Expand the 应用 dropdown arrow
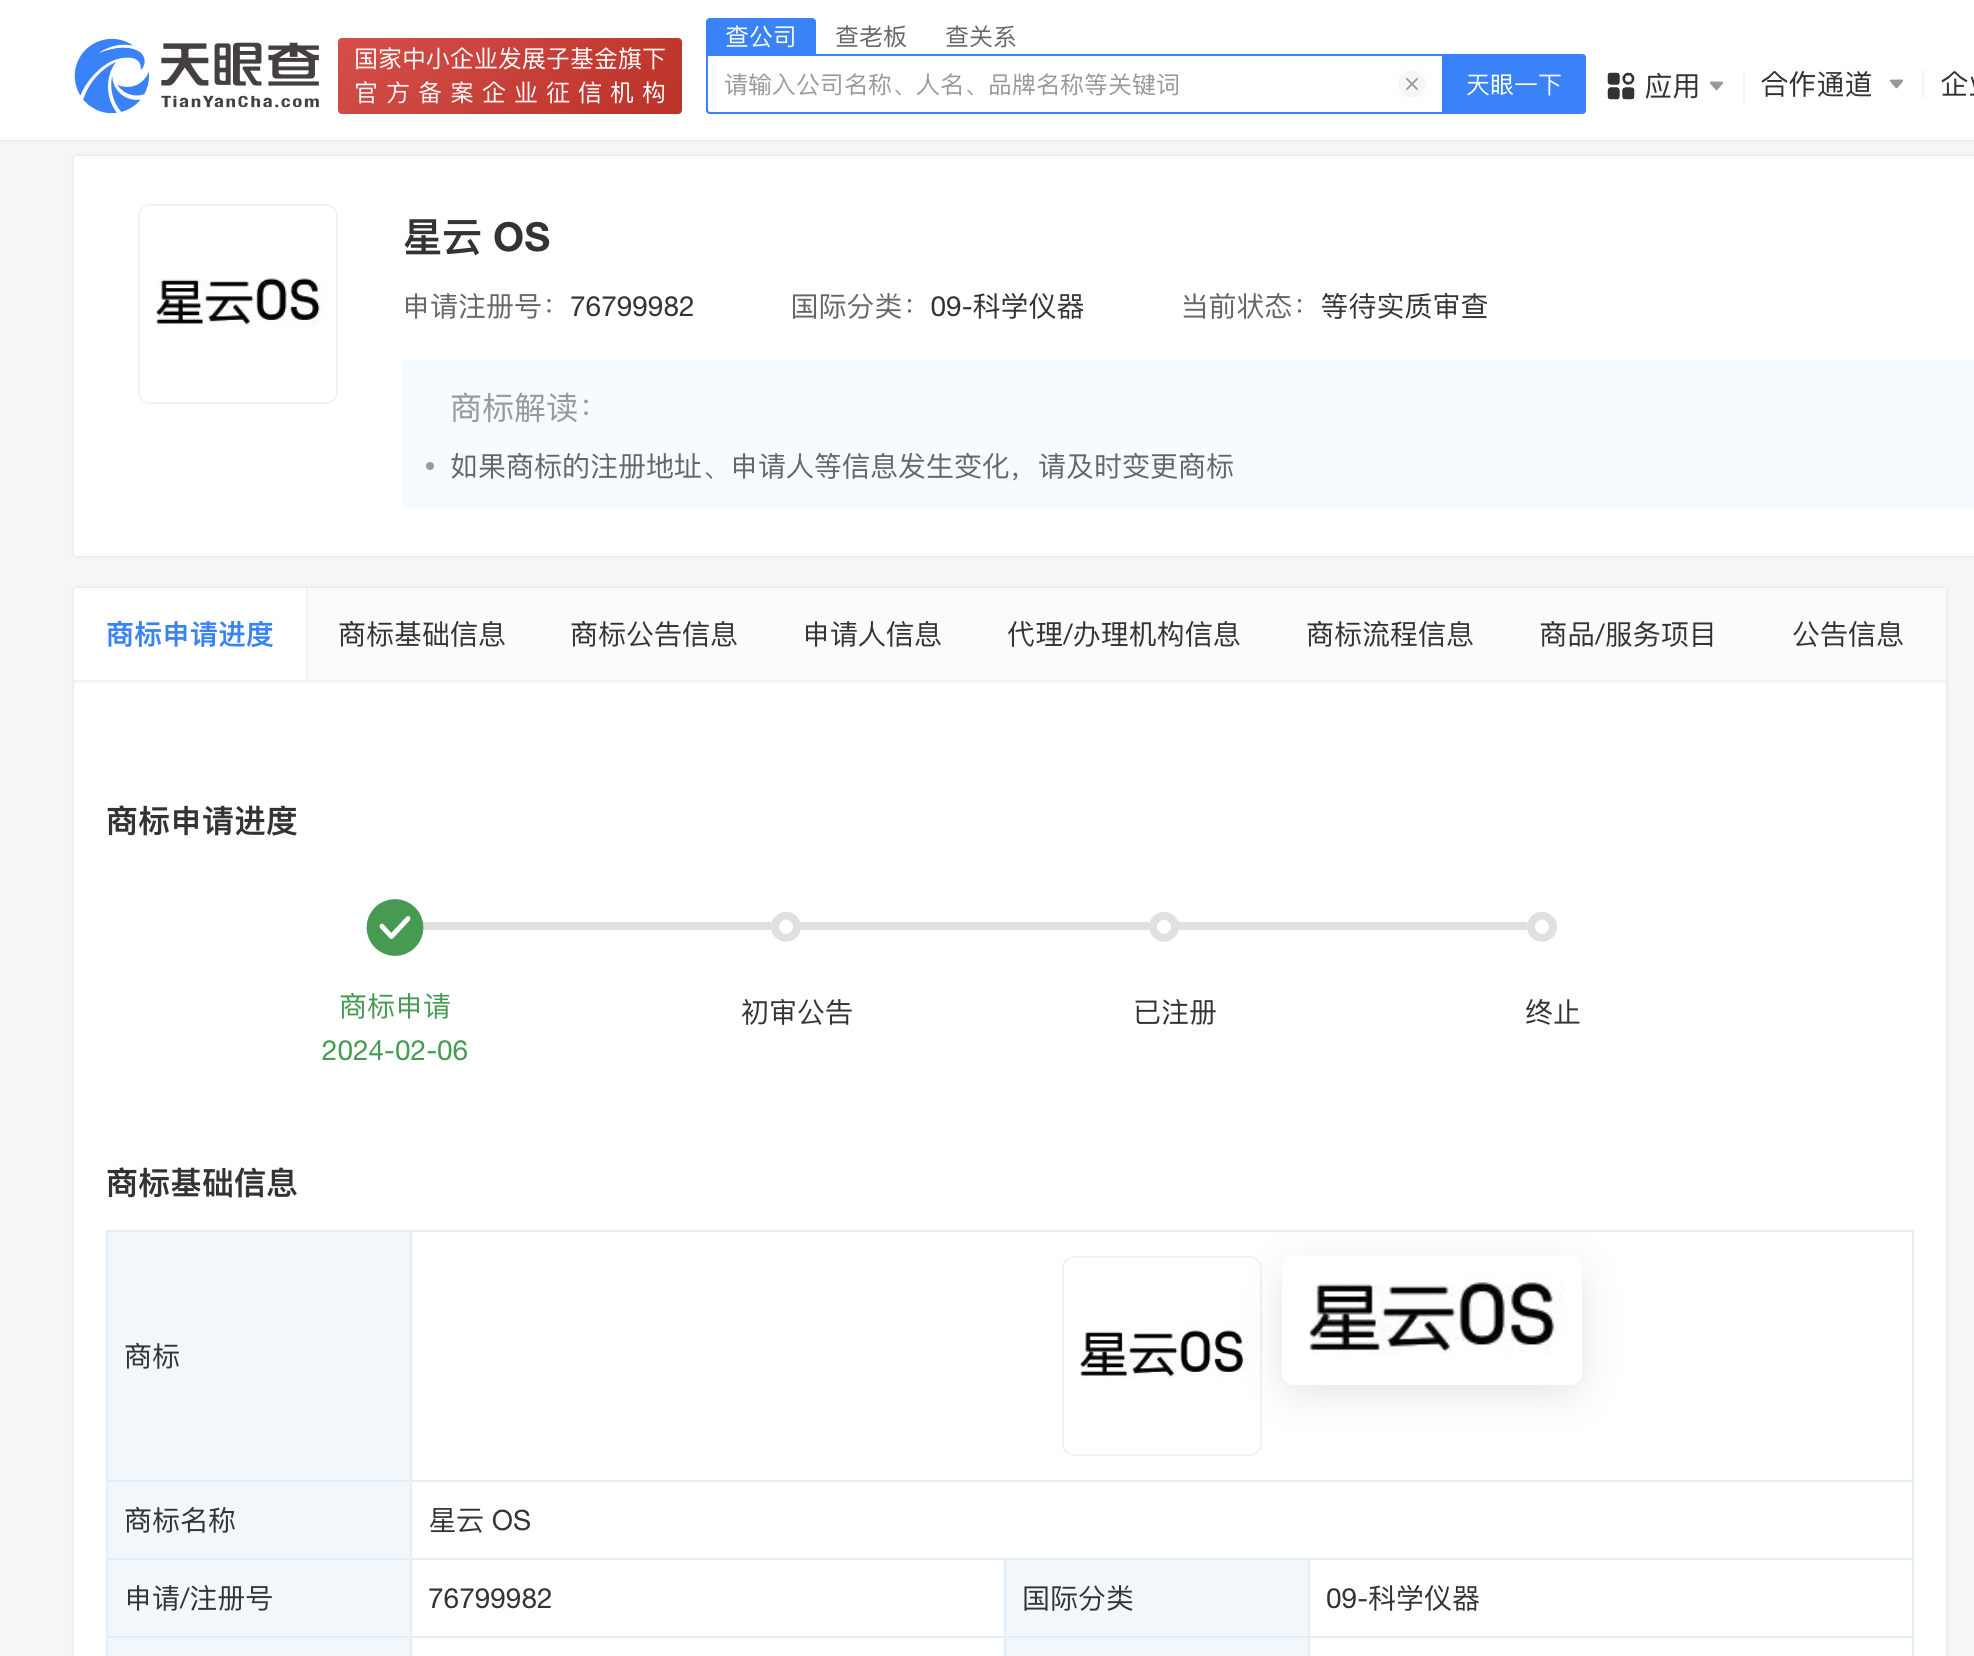 pyautogui.click(x=1717, y=86)
